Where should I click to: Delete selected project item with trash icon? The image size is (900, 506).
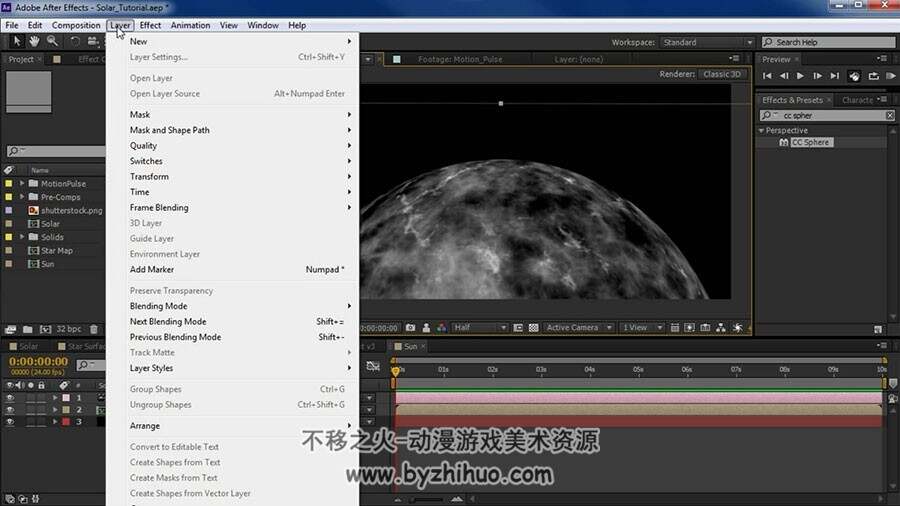[x=94, y=329]
